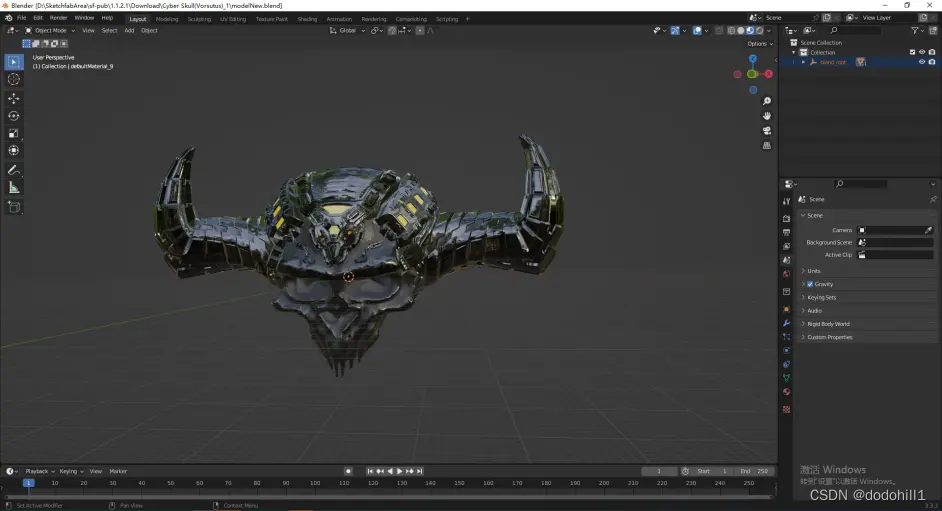Choose the Rotate tool

pos(14,116)
